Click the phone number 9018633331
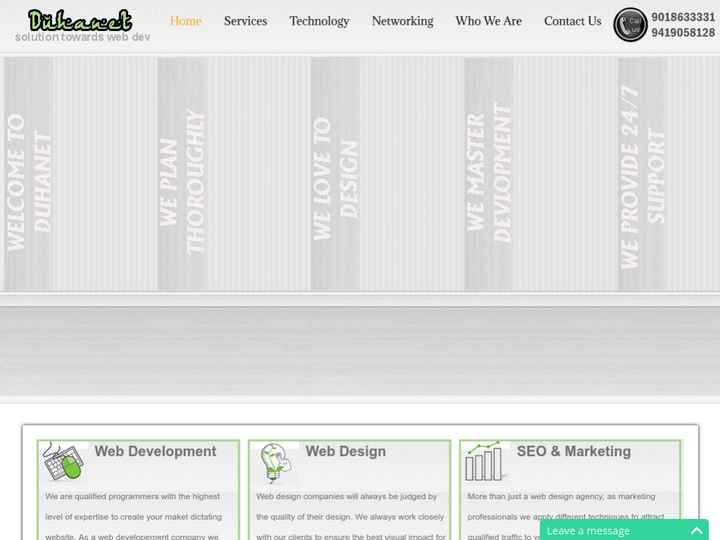The height and width of the screenshot is (540, 720). (x=683, y=17)
